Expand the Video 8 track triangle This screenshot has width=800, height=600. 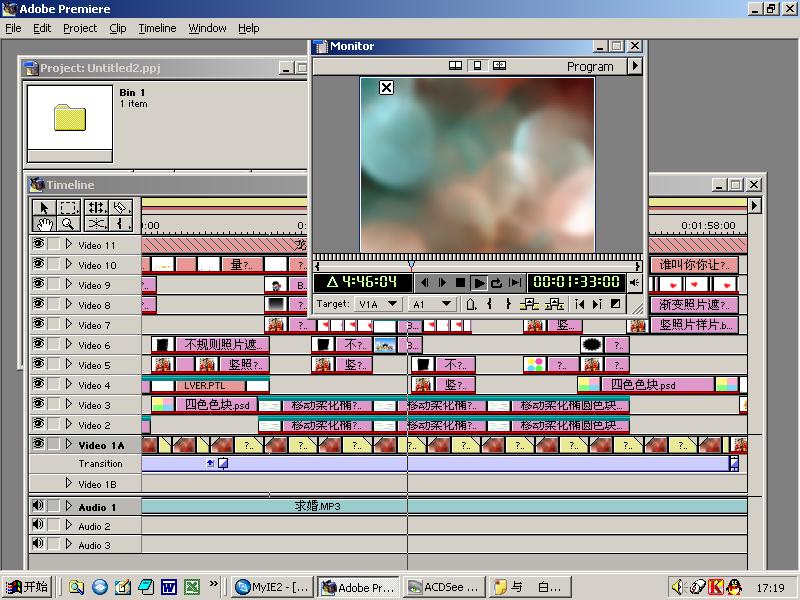(x=69, y=304)
